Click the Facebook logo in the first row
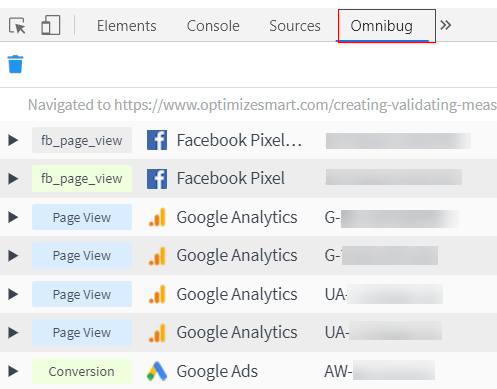Image resolution: width=497 pixels, height=389 pixels. click(x=157, y=140)
